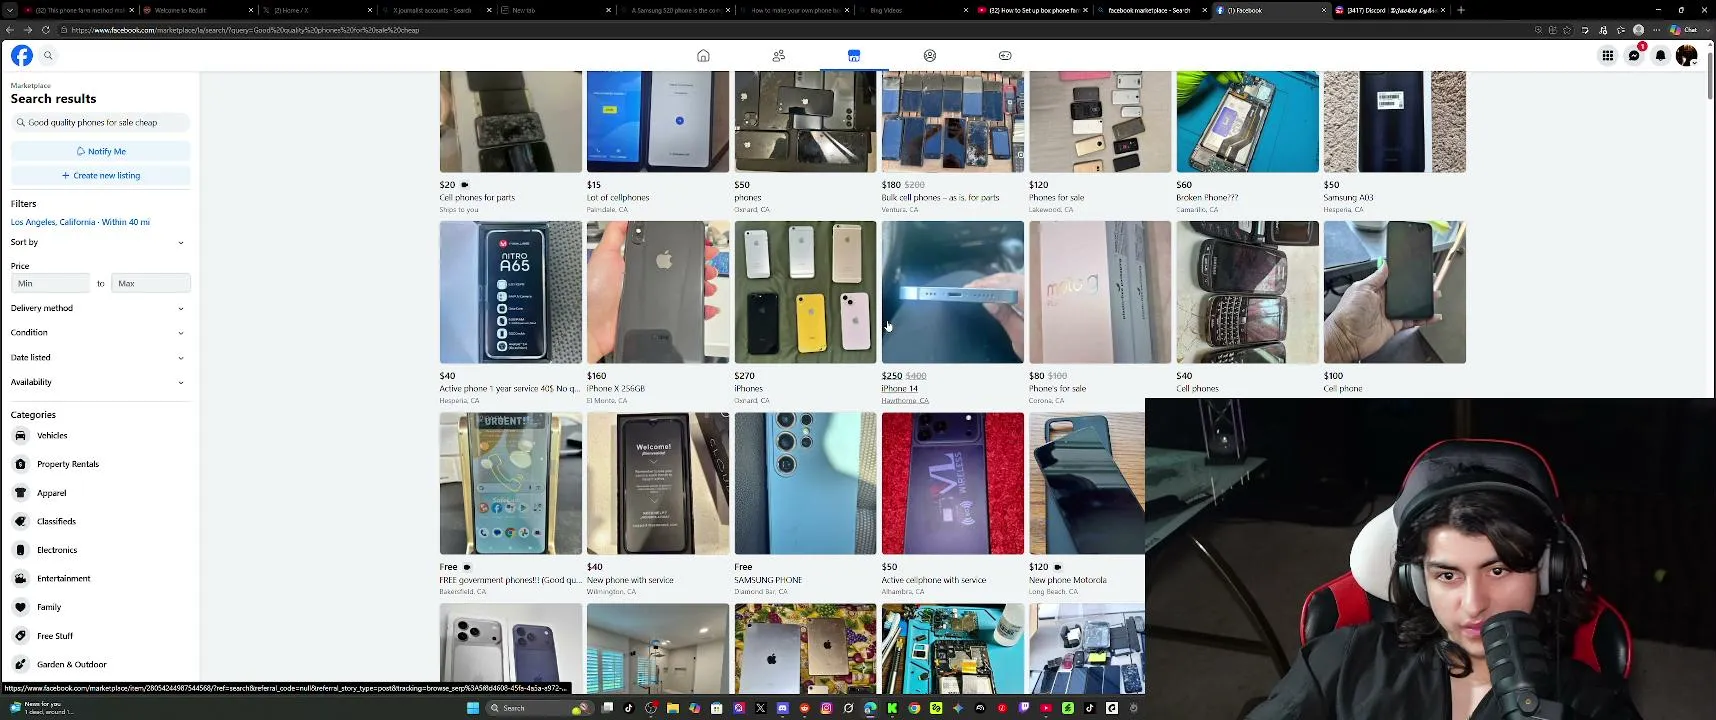The image size is (1716, 720).
Task: Open browser tab list dropdown arrow
Action: [x=11, y=10]
